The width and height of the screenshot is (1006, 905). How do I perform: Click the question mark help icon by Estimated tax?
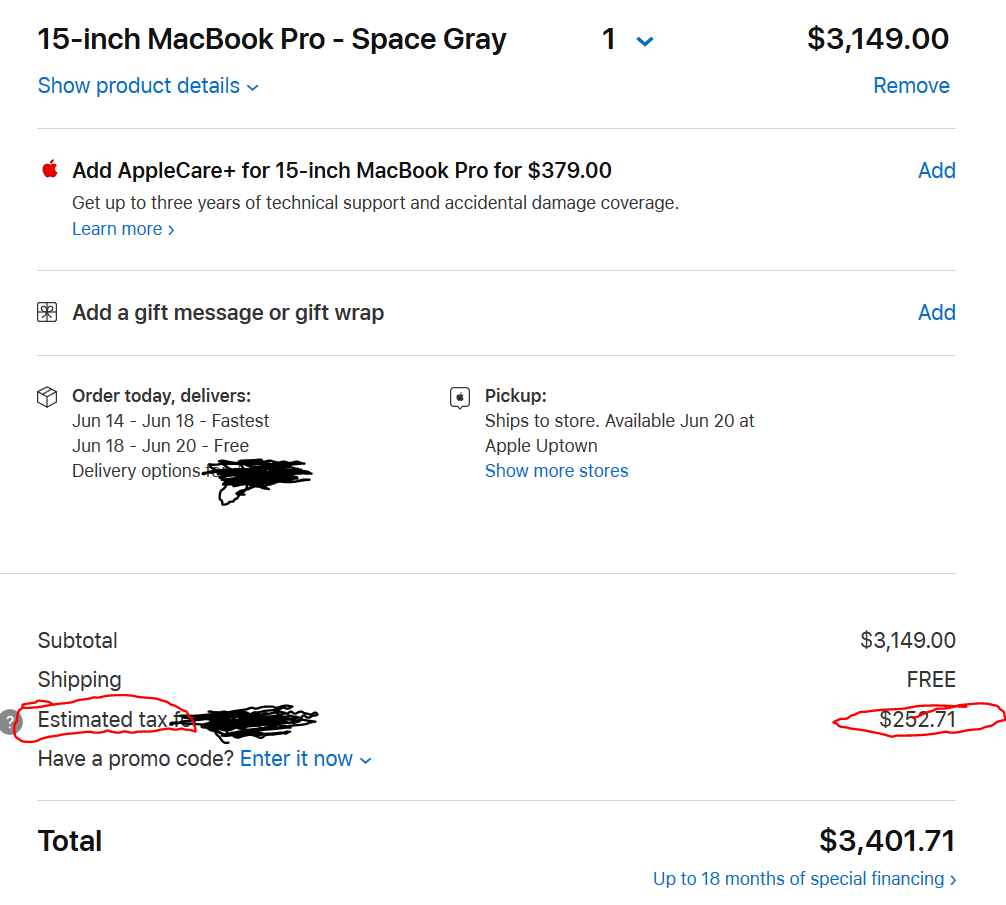[10, 720]
